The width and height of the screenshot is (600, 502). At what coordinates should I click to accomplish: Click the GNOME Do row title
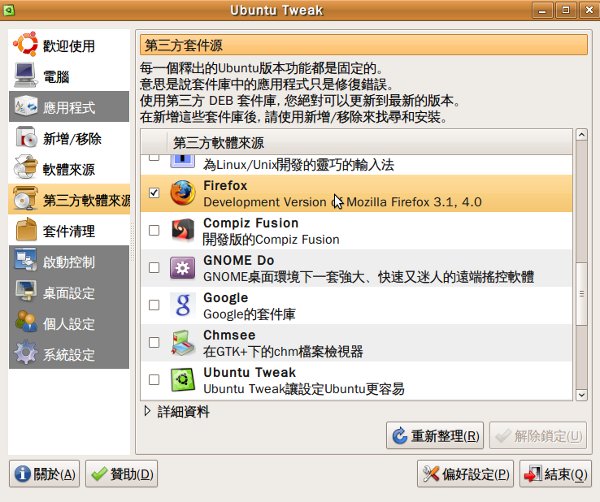[x=239, y=260]
